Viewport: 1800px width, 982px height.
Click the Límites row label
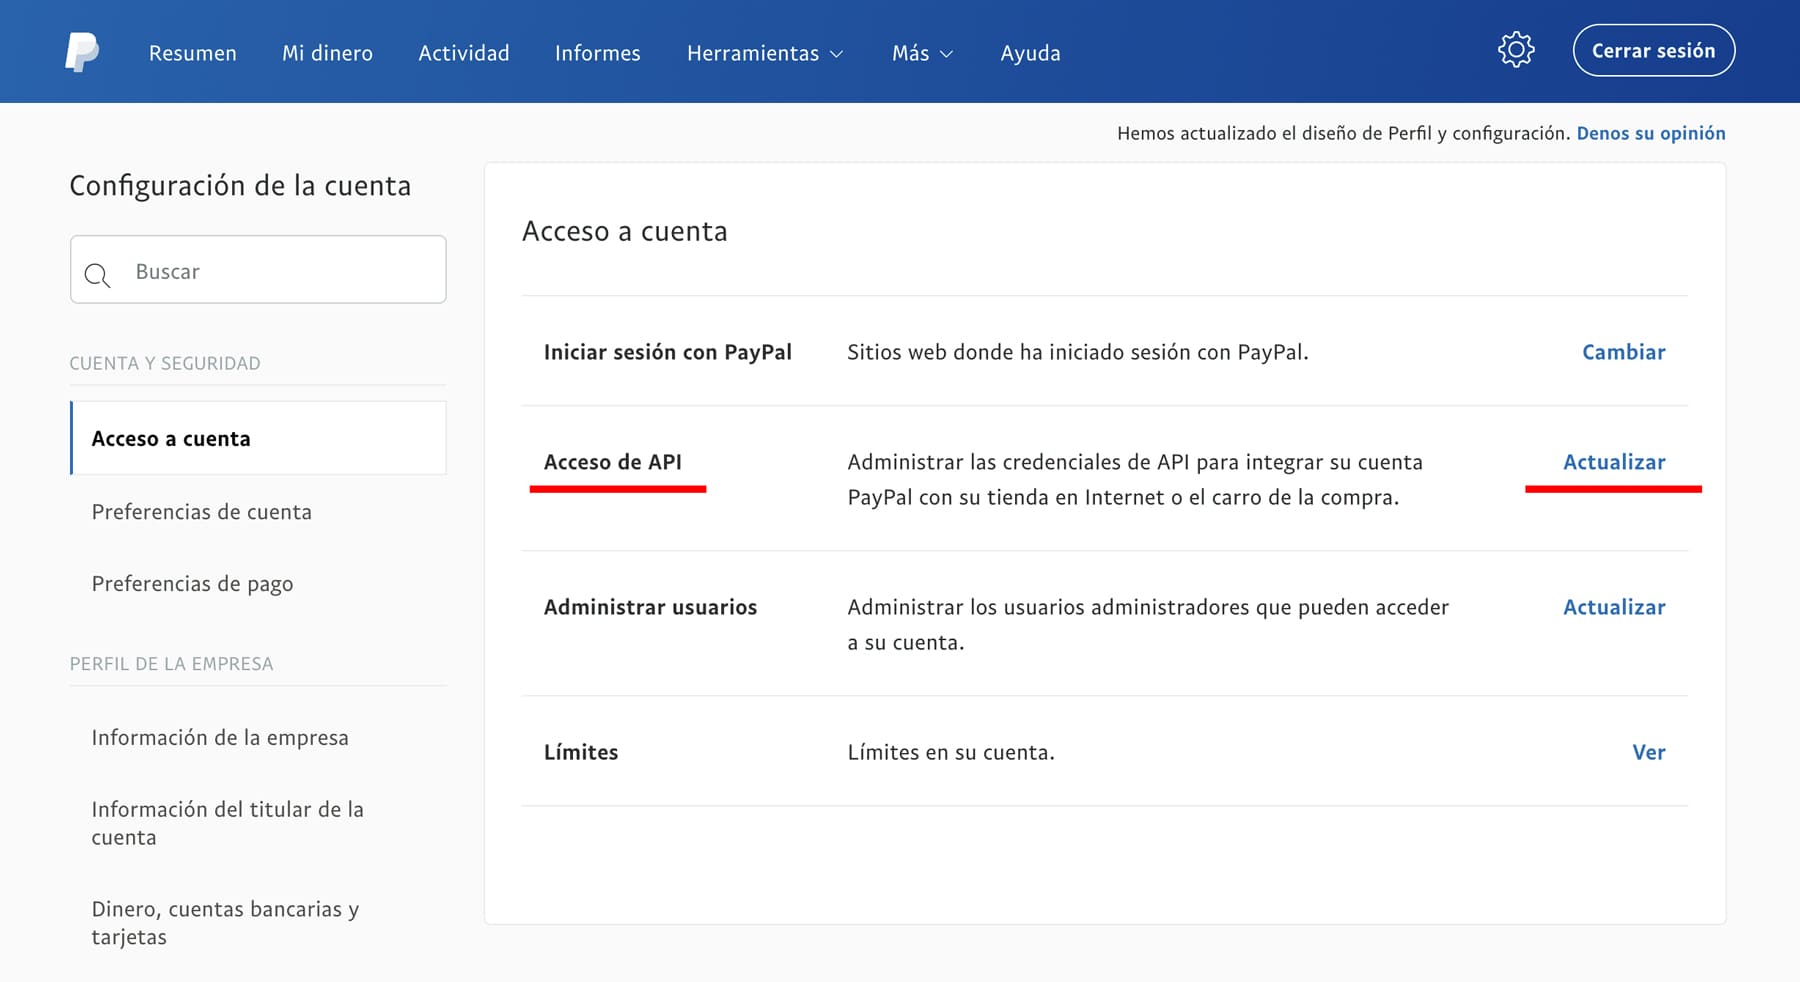tap(581, 752)
